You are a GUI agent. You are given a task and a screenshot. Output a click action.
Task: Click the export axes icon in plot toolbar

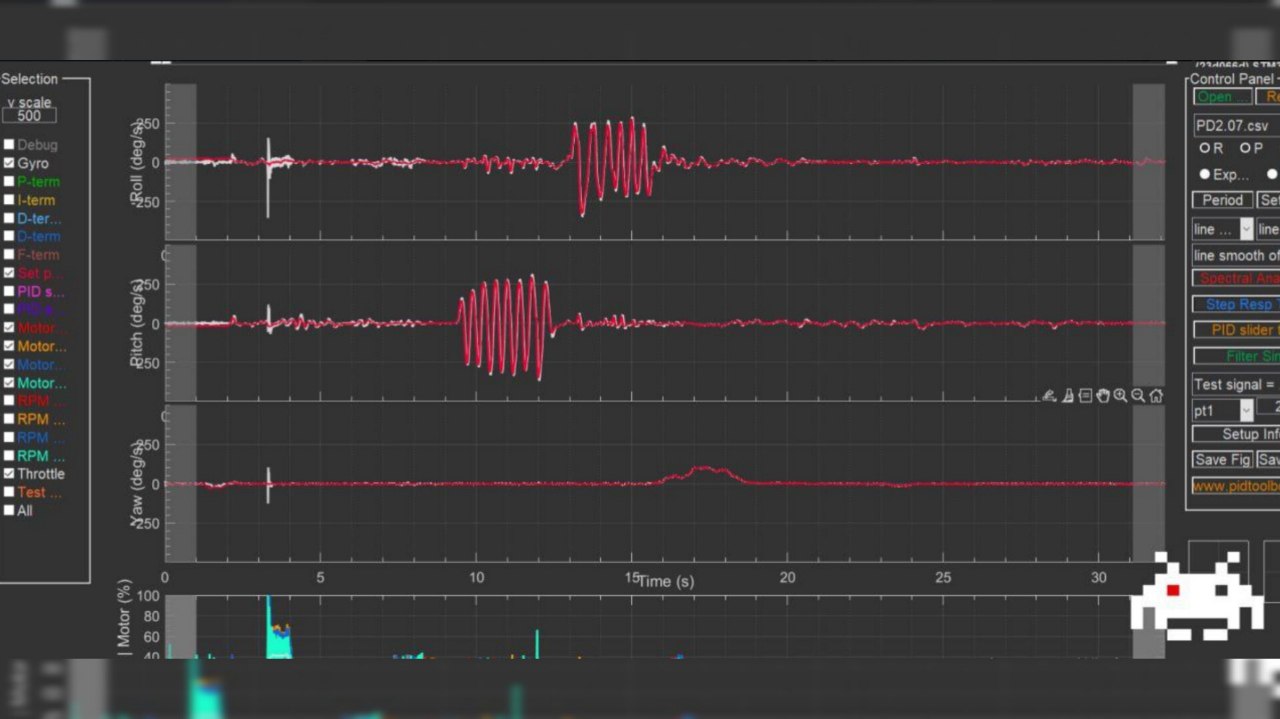[x=1049, y=396]
